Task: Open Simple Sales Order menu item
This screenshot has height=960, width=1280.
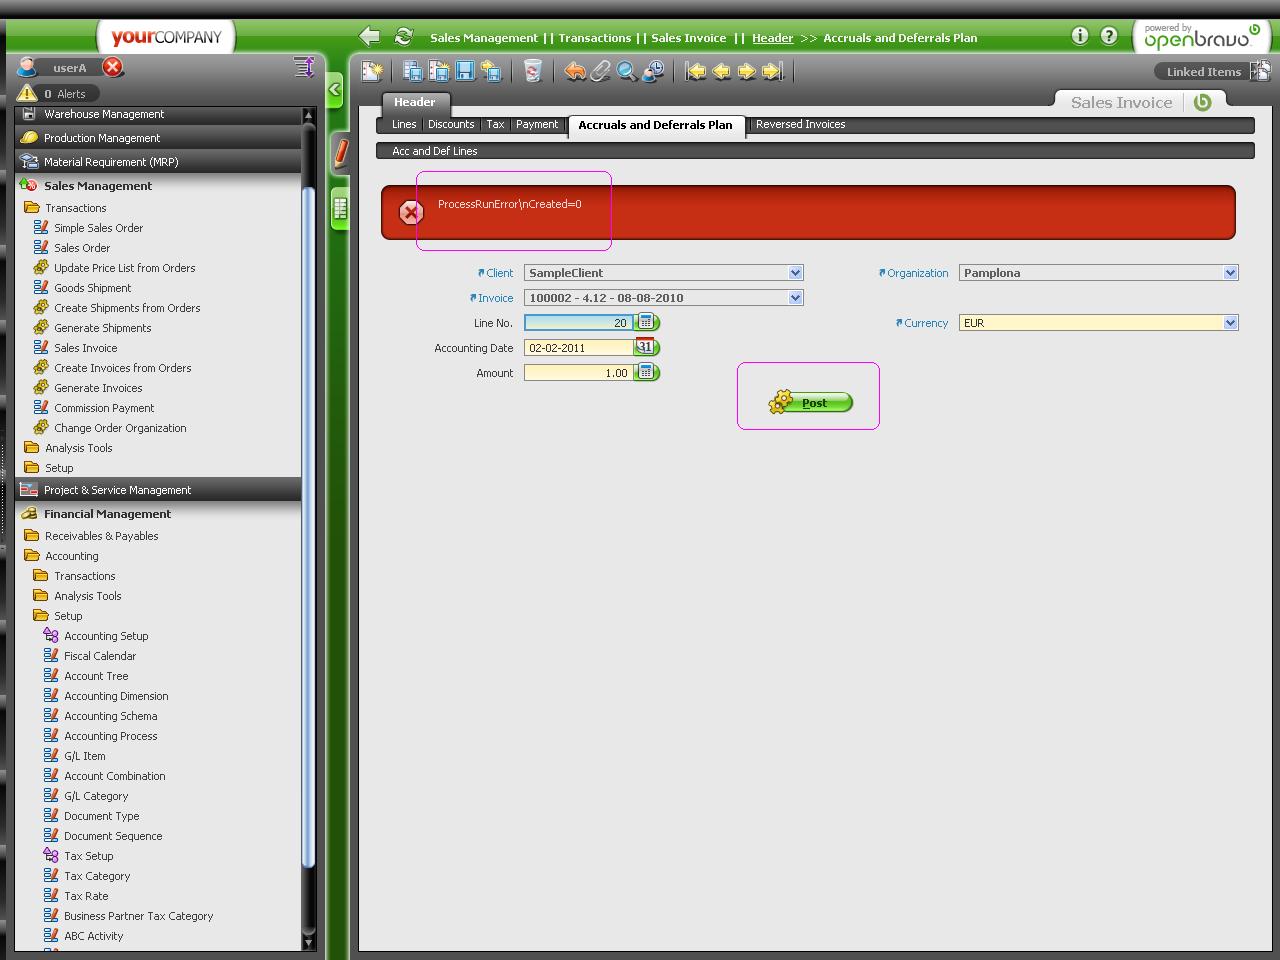Action: (x=98, y=228)
